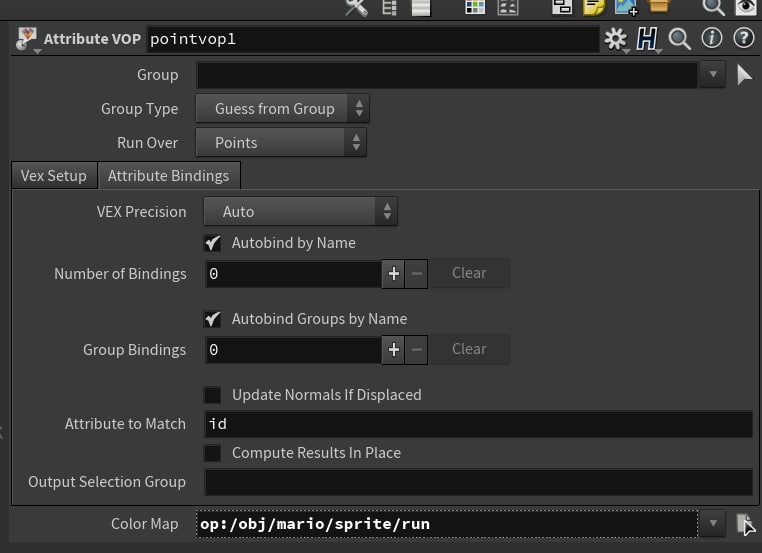Image resolution: width=762 pixels, height=553 pixels.
Task: Open the node info icon
Action: tap(711, 38)
